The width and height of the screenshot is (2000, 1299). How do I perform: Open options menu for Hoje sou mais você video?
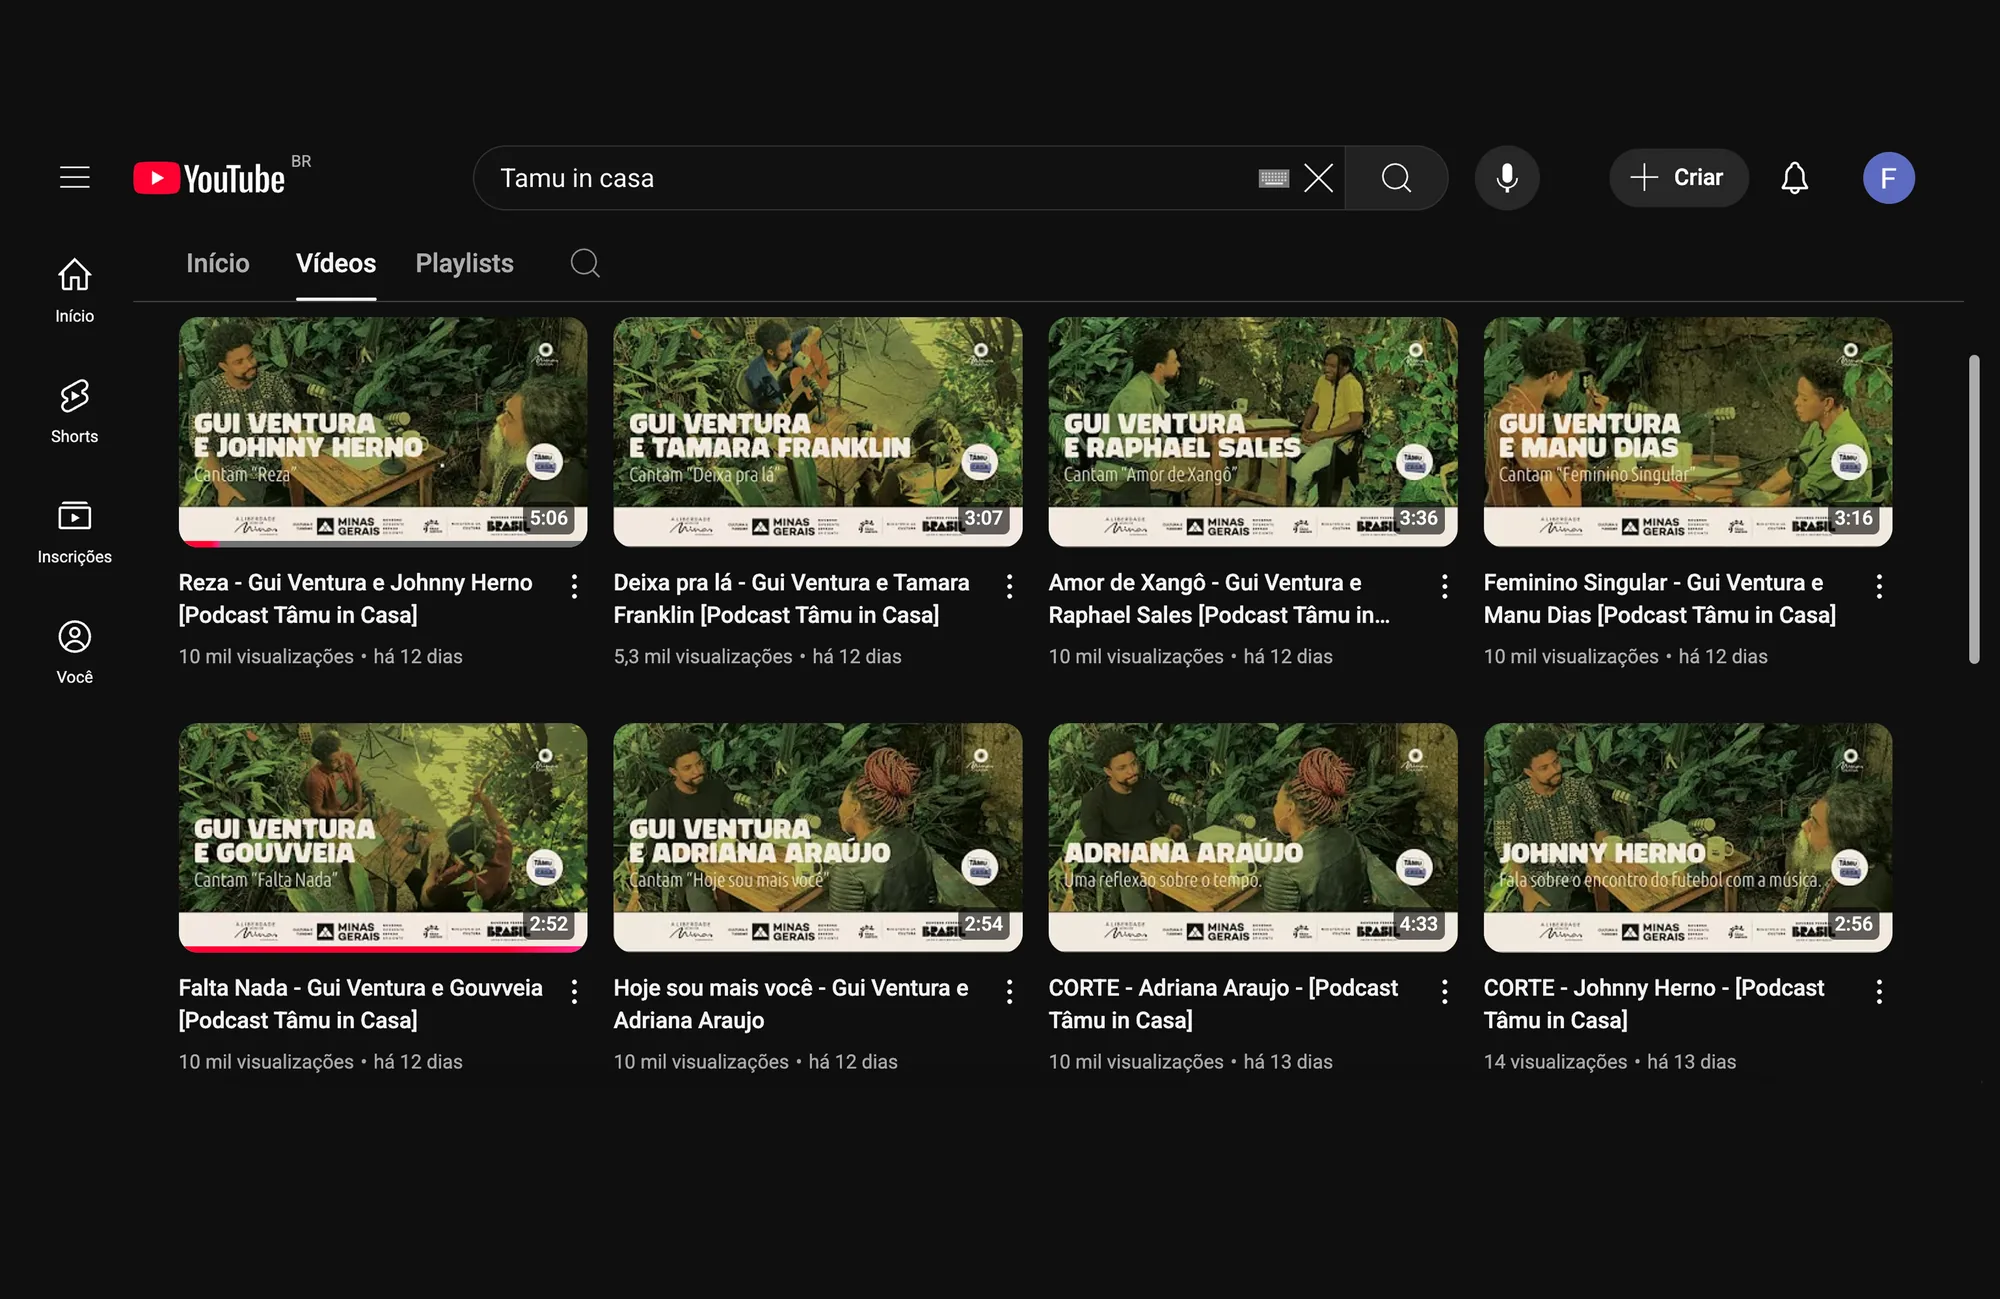pos(1009,991)
